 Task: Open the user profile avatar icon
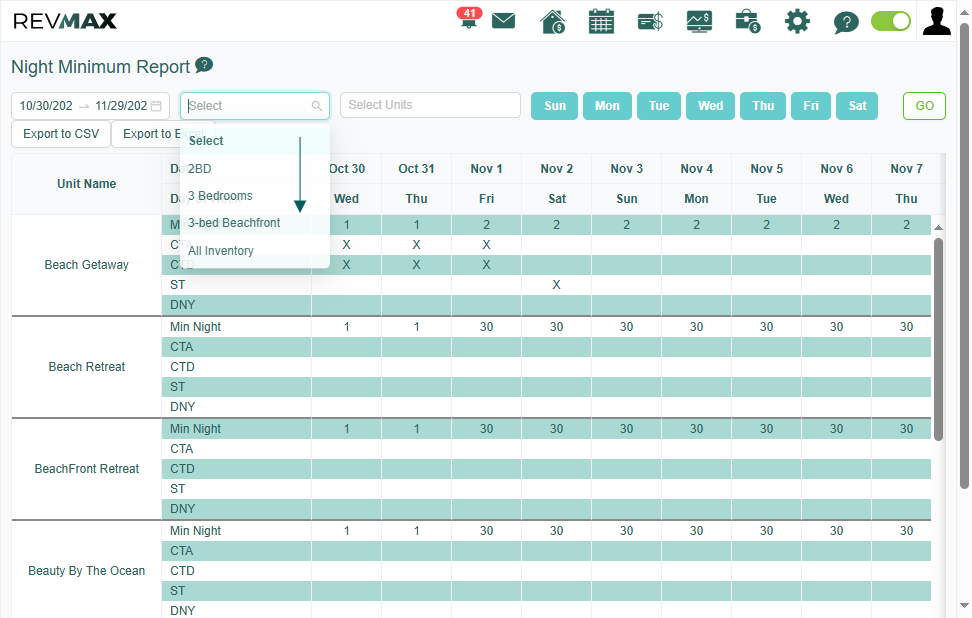coord(936,21)
